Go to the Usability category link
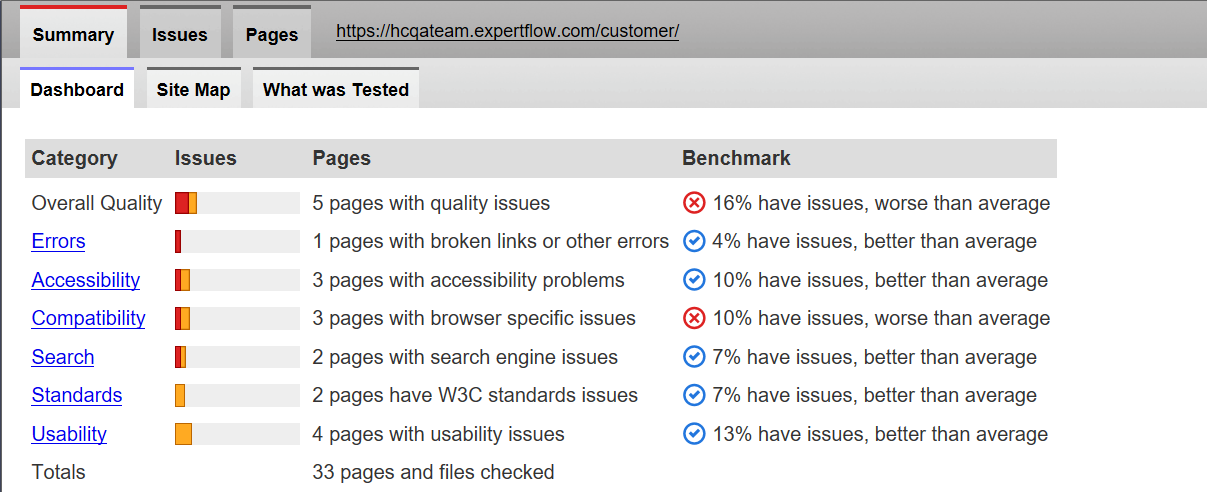This screenshot has width=1207, height=492. click(x=69, y=434)
